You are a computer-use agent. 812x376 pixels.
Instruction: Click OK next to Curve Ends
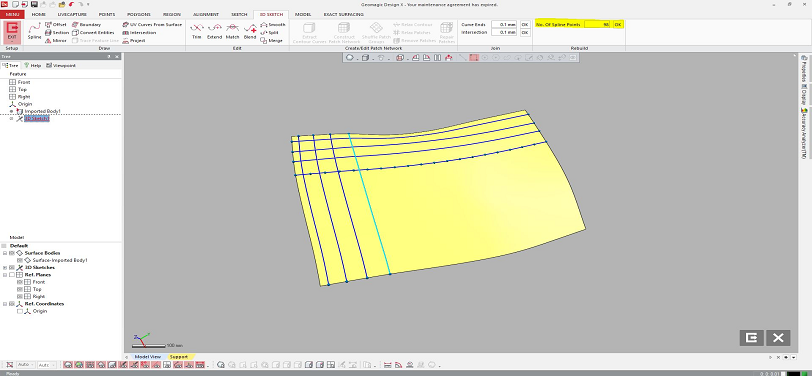[525, 24]
